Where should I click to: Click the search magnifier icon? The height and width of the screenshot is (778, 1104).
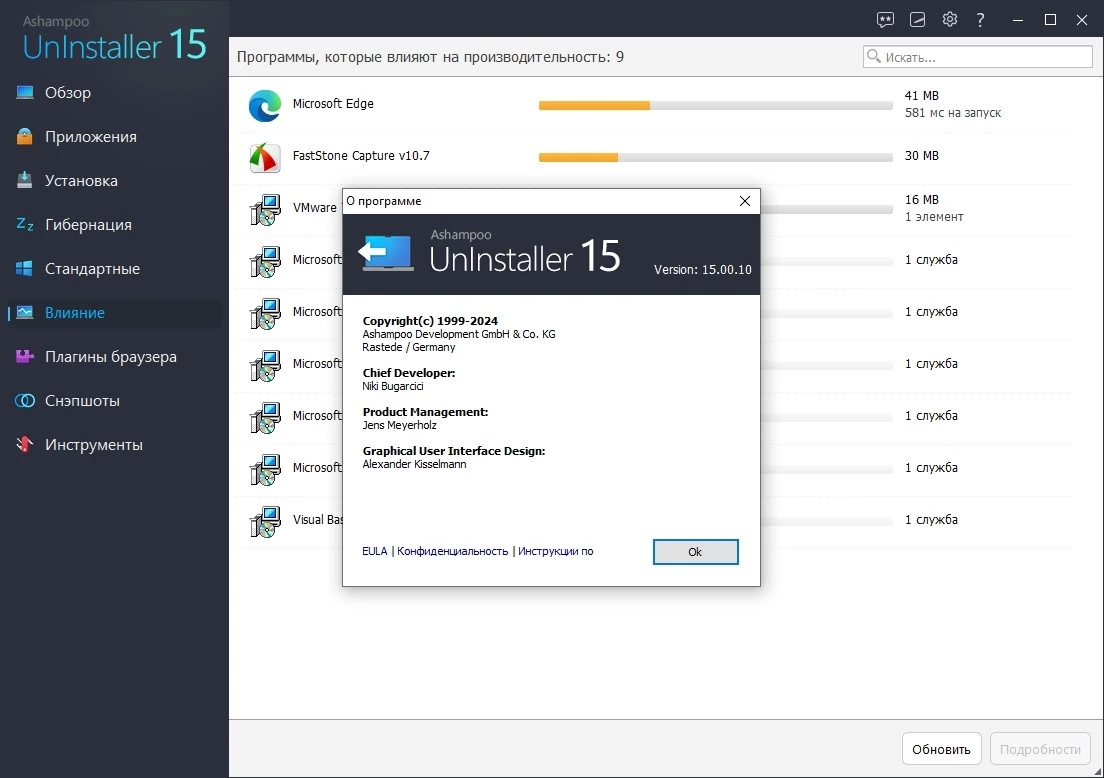pos(874,56)
